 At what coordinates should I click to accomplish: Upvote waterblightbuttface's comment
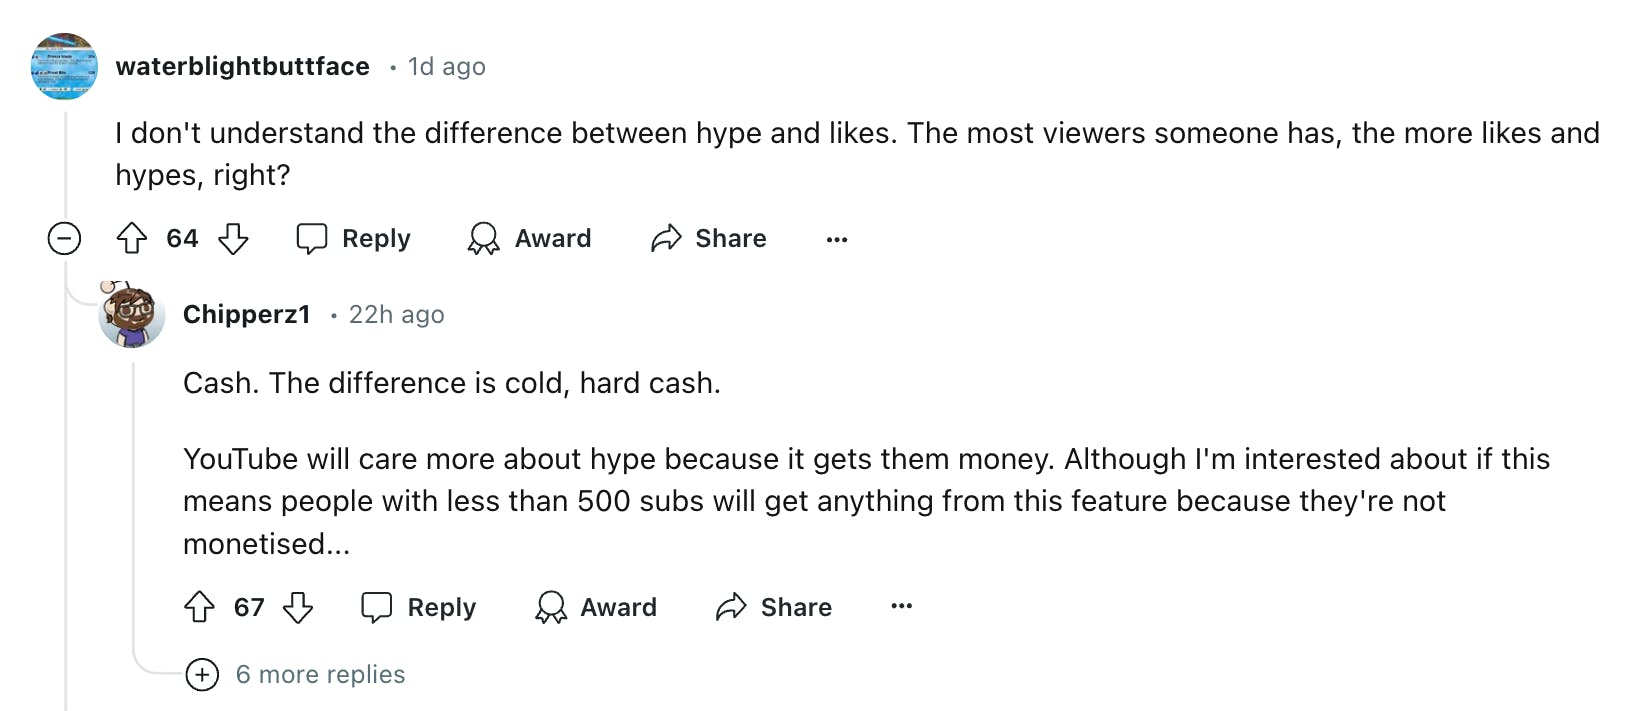coord(131,238)
